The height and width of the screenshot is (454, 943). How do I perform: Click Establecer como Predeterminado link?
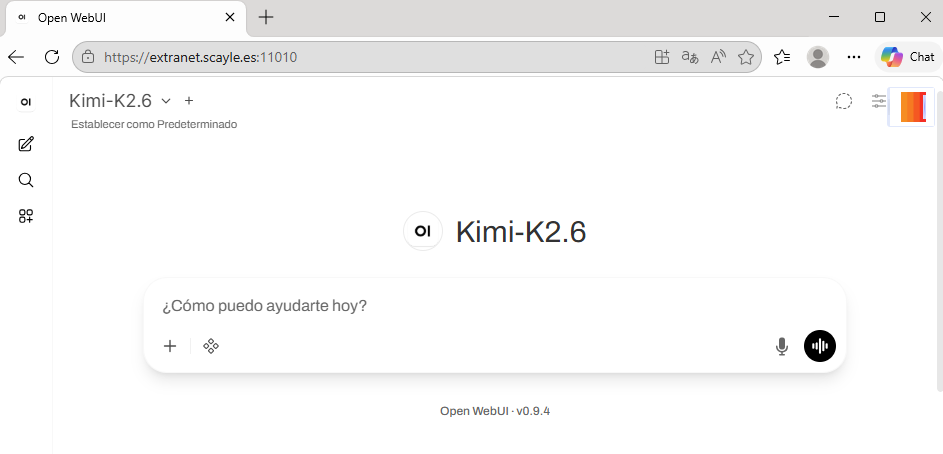154,124
